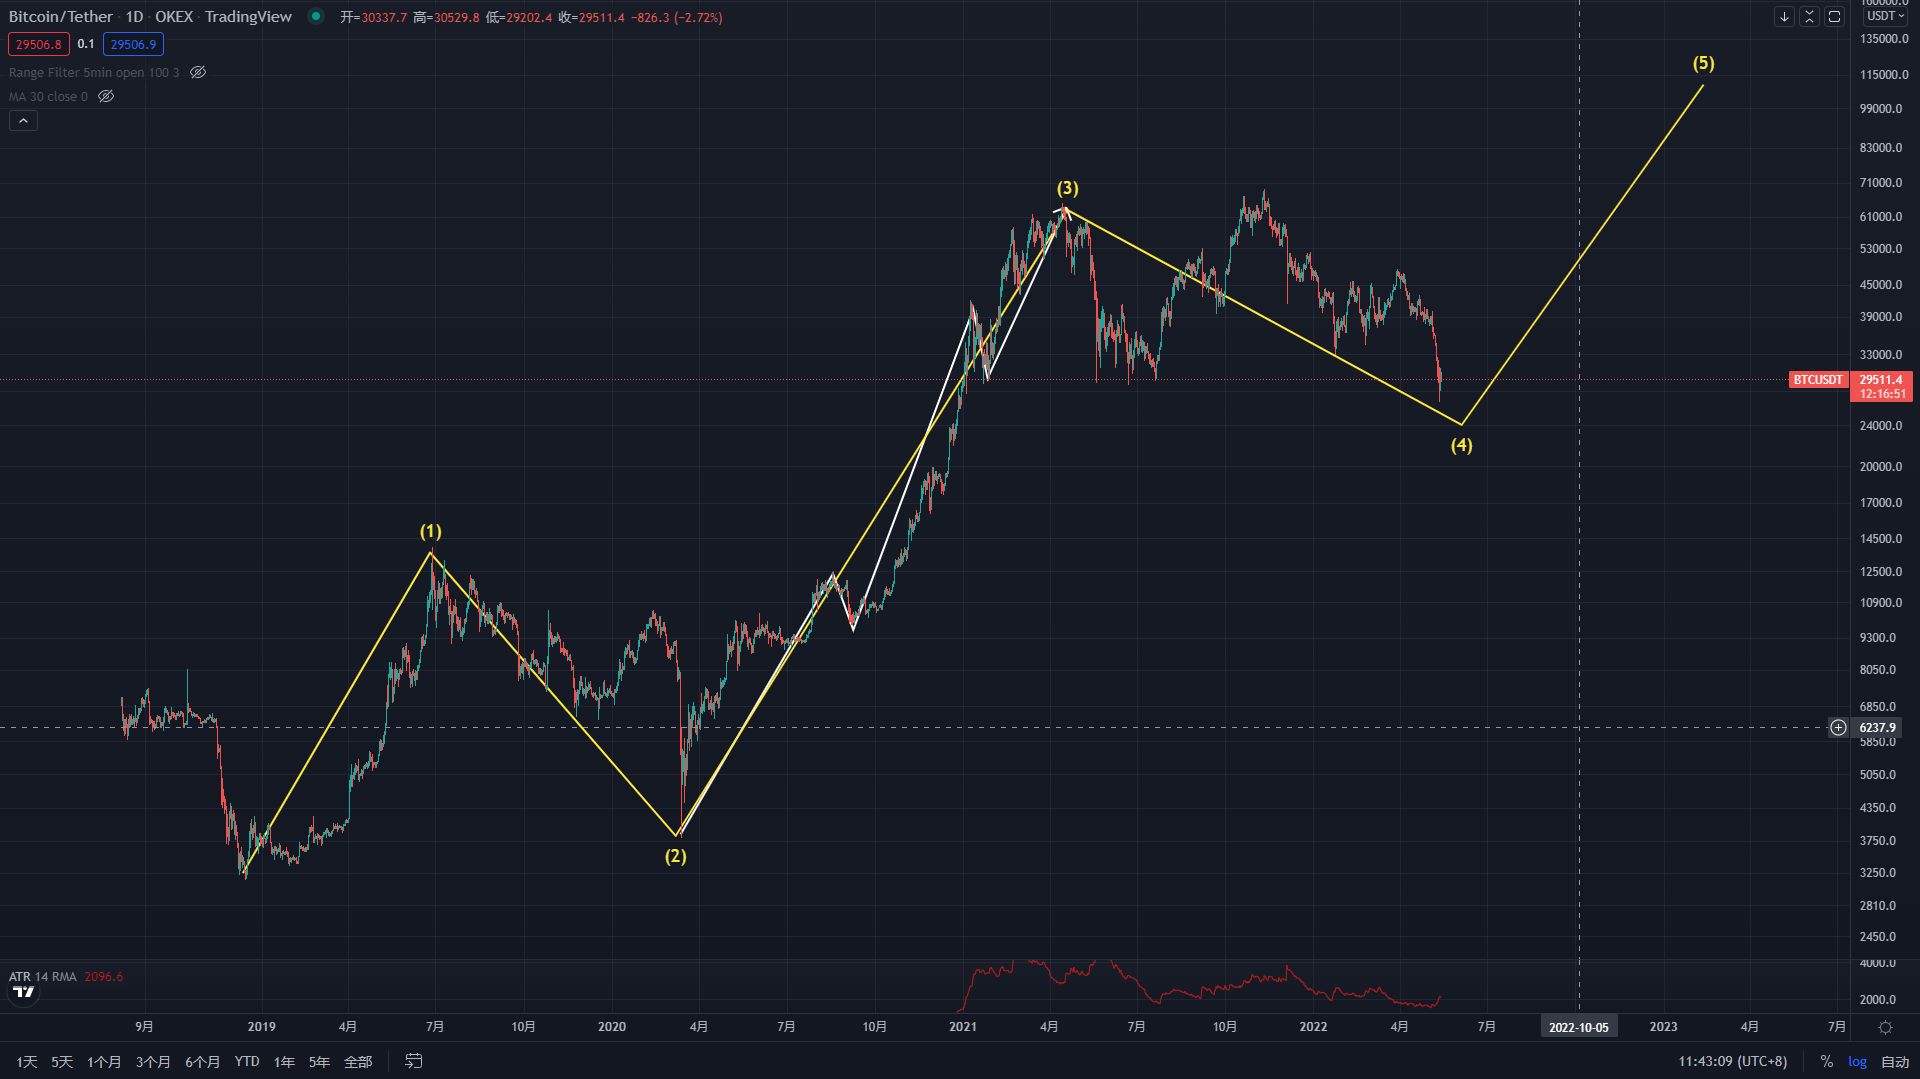This screenshot has width=1920, height=1079.
Task: Click the 135000.0 price scale label
Action: coord(1883,39)
